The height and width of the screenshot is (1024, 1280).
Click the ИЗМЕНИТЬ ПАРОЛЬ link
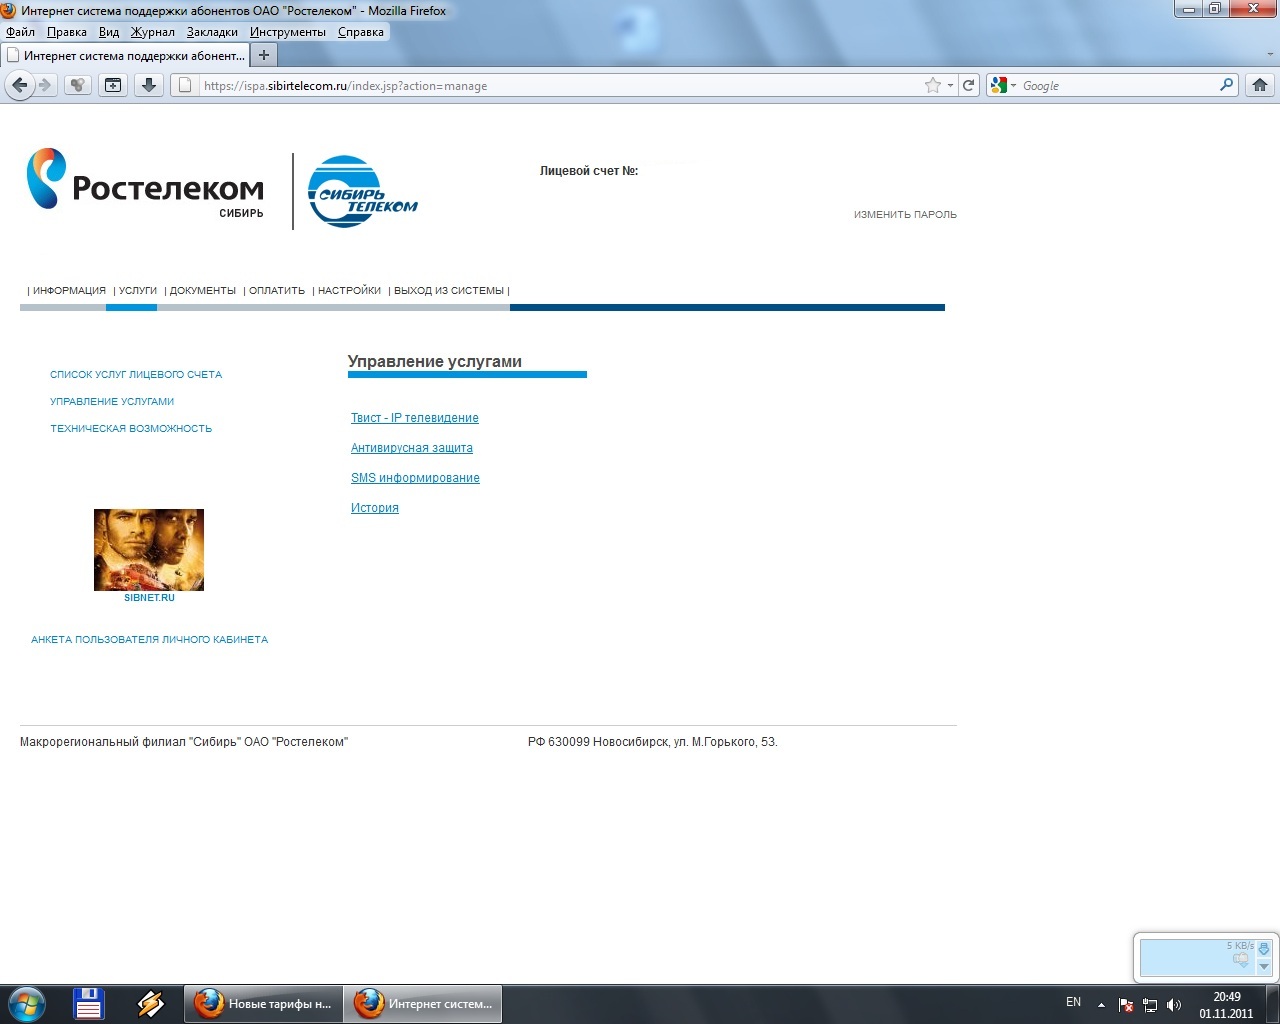point(905,215)
